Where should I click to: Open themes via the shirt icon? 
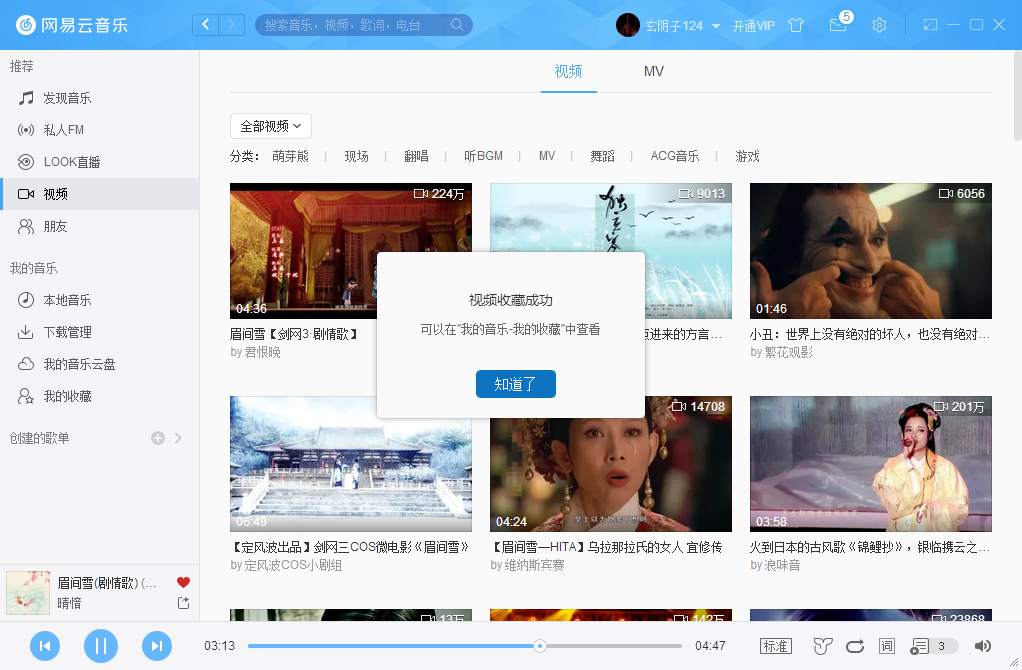pyautogui.click(x=796, y=25)
